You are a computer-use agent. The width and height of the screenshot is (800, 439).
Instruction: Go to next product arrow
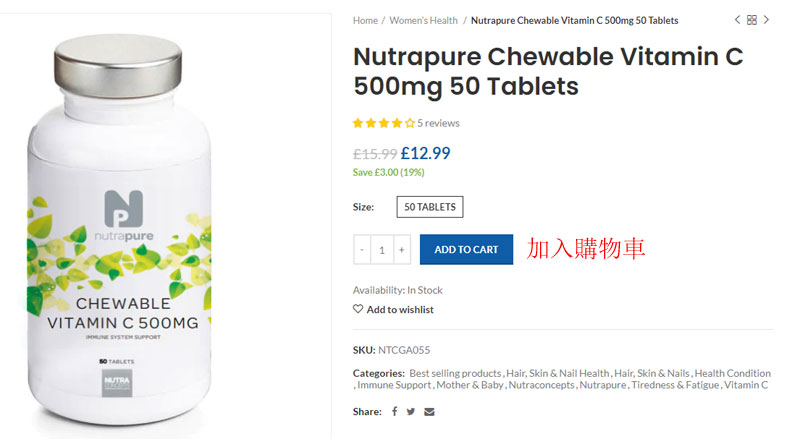tap(767, 20)
